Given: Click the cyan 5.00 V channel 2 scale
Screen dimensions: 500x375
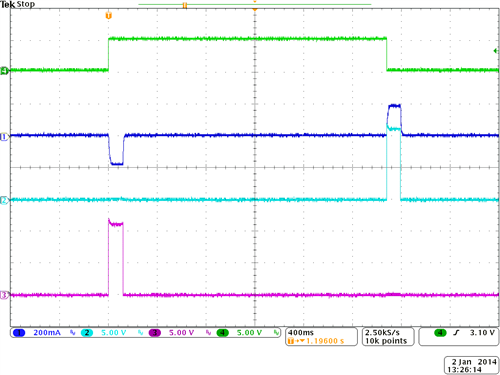Looking at the screenshot, I should (114, 333).
